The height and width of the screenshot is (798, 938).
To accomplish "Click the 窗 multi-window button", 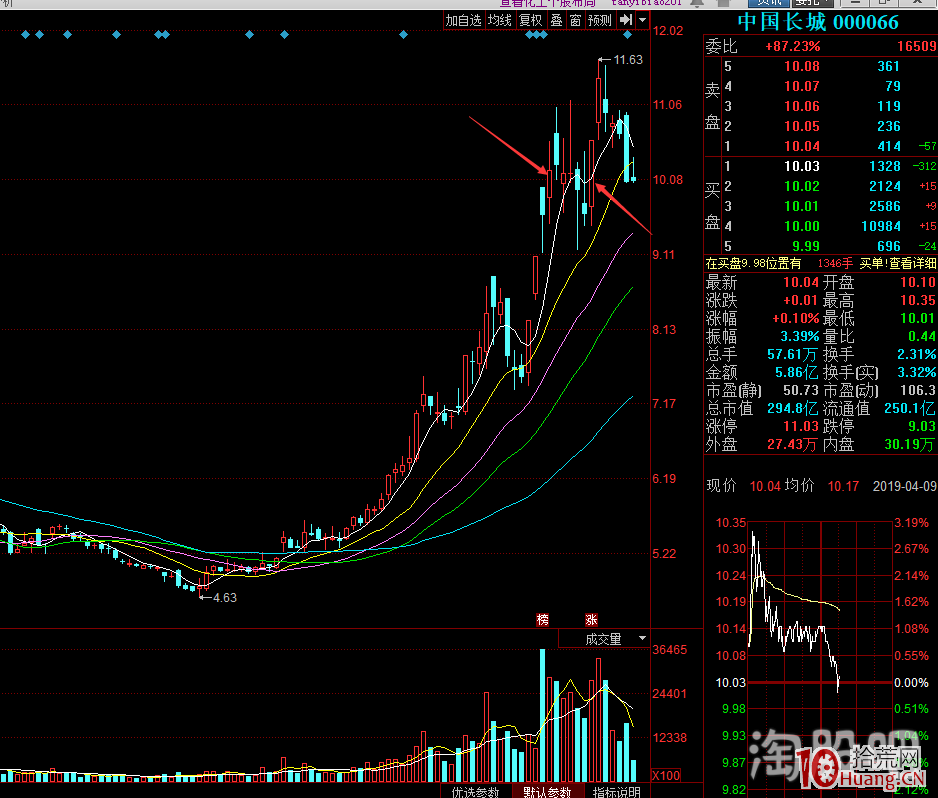I will 575,20.
